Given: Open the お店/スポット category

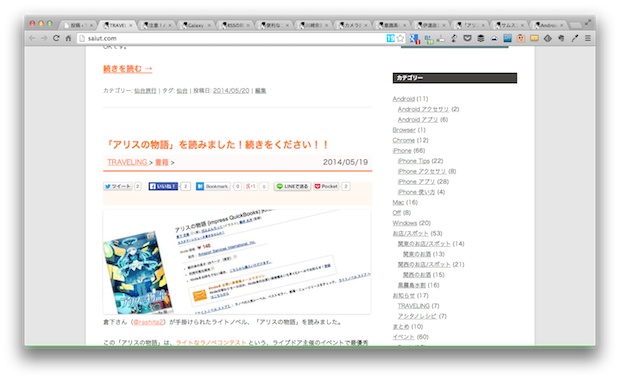Looking at the screenshot, I should (410, 233).
